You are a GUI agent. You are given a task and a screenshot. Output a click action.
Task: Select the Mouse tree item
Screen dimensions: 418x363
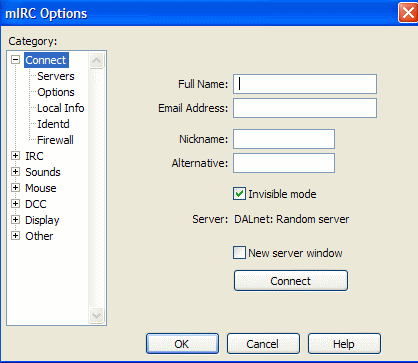pyautogui.click(x=41, y=188)
